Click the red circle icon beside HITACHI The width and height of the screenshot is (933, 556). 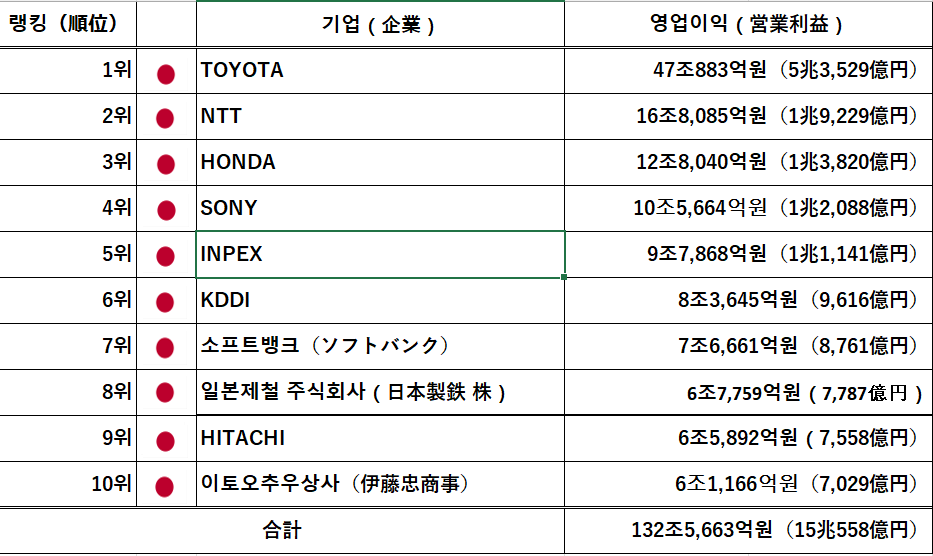(x=166, y=440)
